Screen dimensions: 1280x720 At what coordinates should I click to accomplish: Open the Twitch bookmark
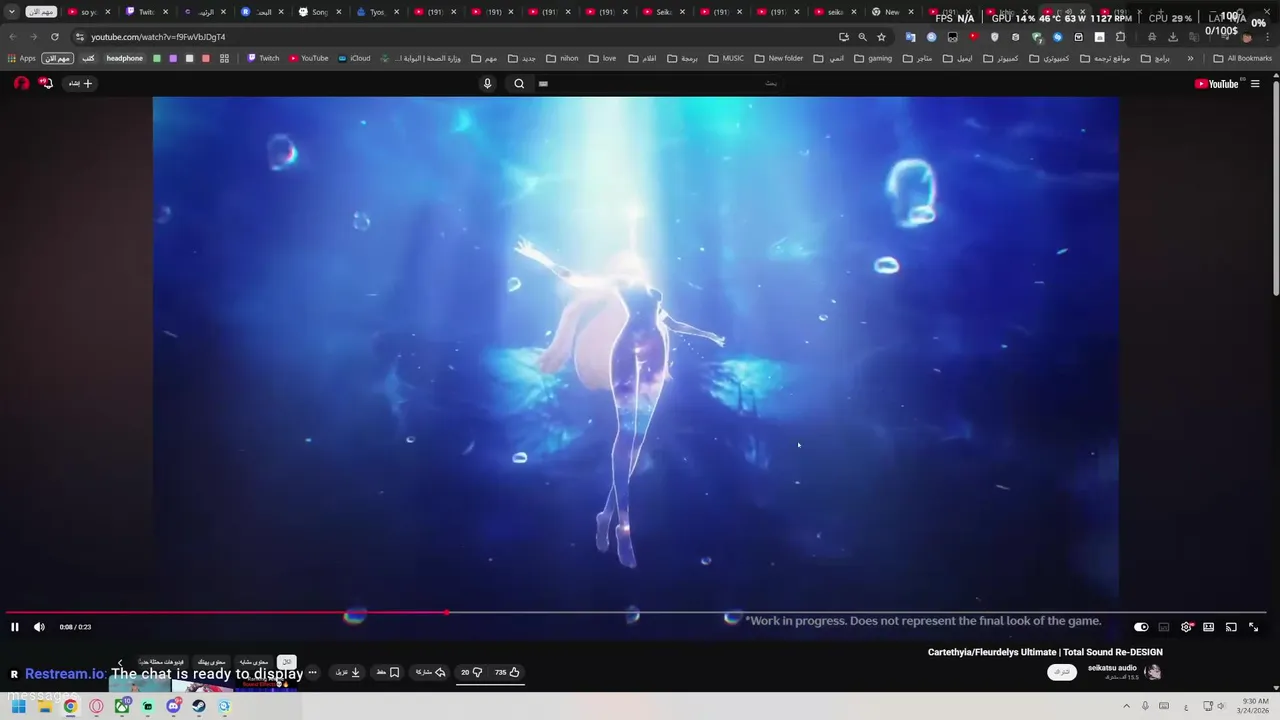263,58
